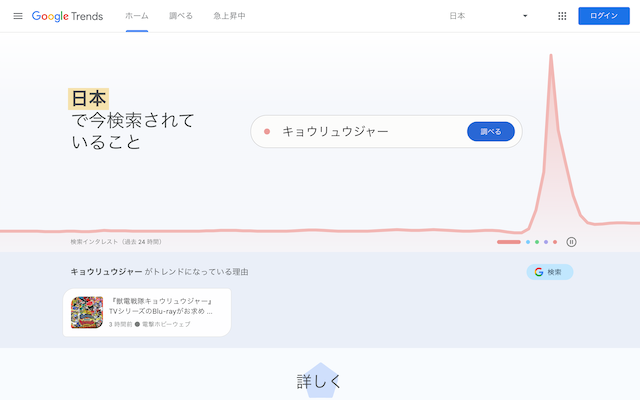Image resolution: width=640 pixels, height=400 pixels.
Task: Click the 詳しく heading
Action: click(319, 382)
